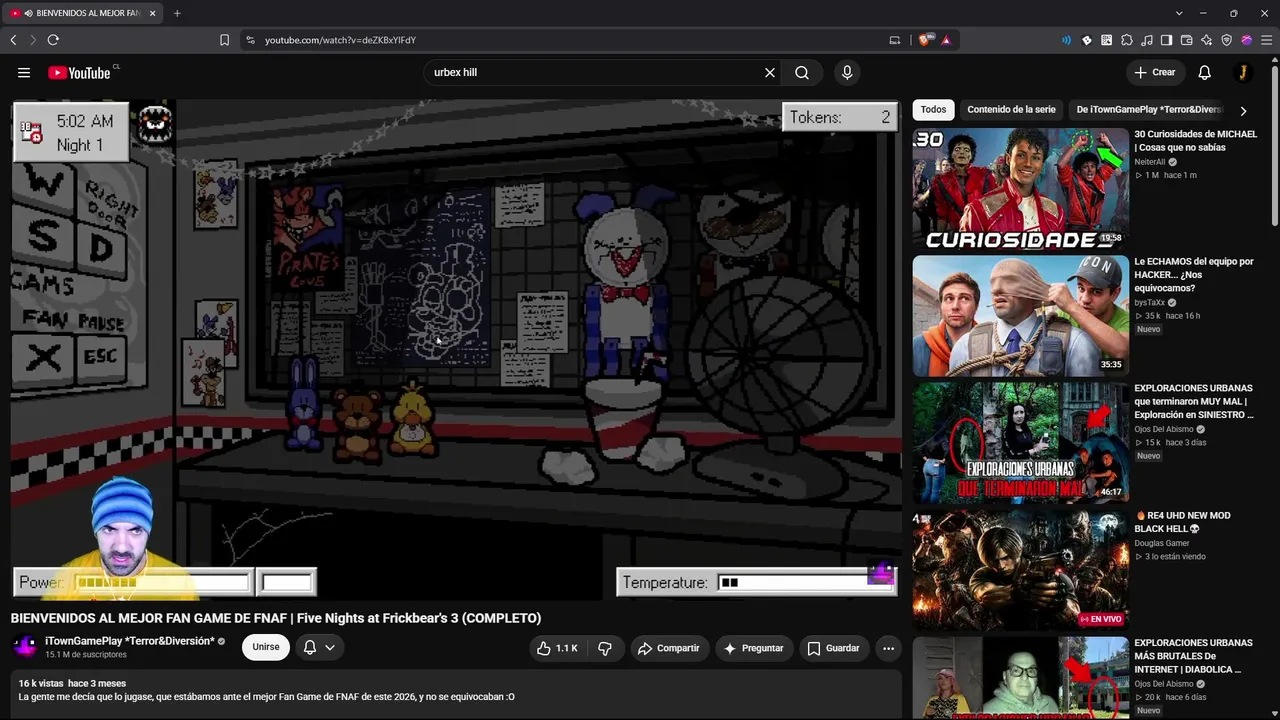Open Brave Shields lion icon
1280x720 pixels.
pyautogui.click(x=926, y=40)
